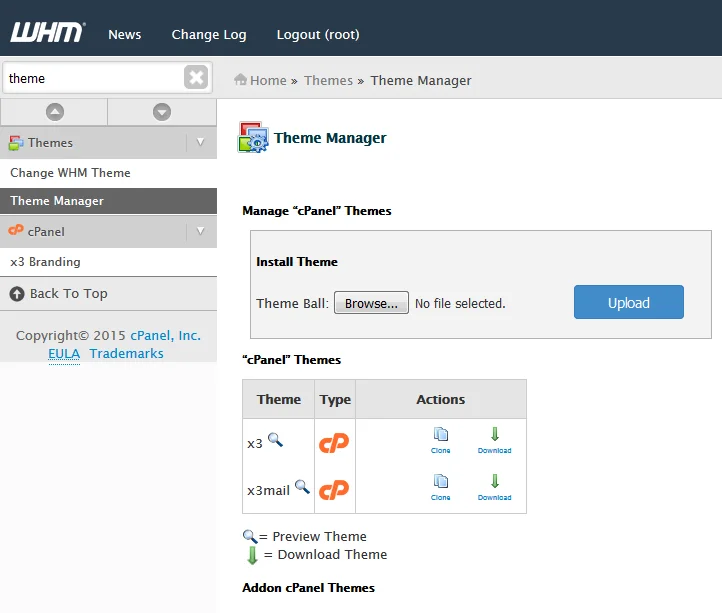The height and width of the screenshot is (613, 722).
Task: Click the cPanel sidebar section header
Action: tap(108, 231)
